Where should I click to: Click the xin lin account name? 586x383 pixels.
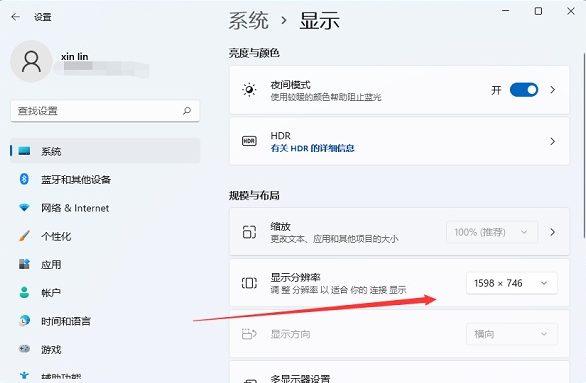[x=75, y=56]
